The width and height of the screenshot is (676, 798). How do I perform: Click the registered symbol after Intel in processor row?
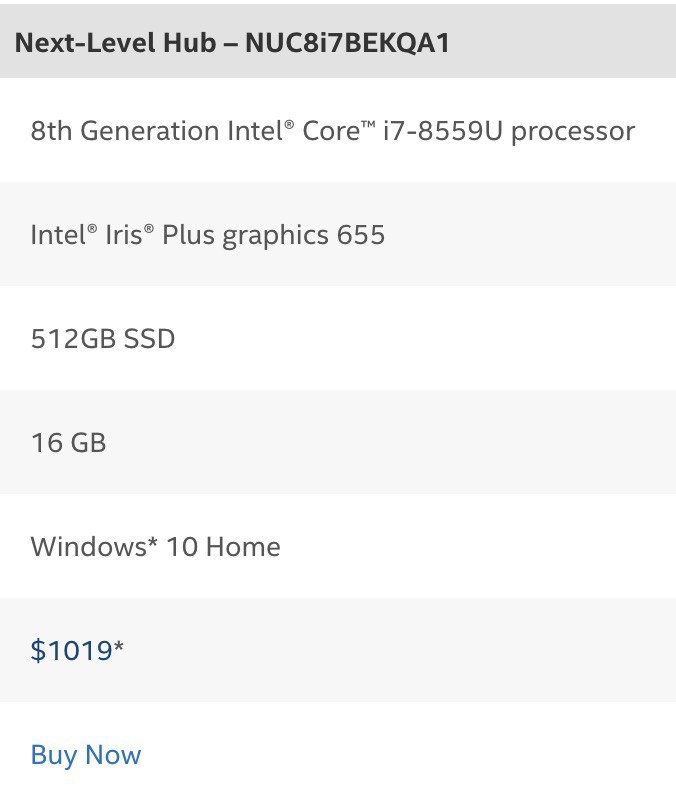289,125
